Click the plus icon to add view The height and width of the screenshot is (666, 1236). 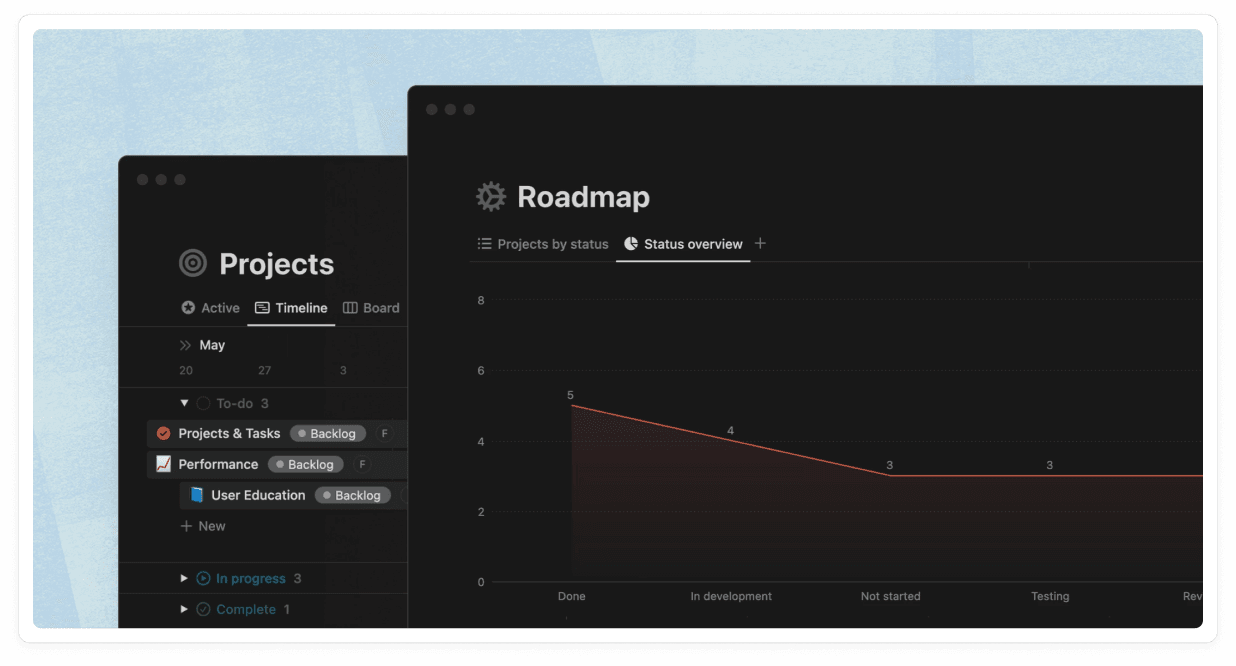tap(760, 243)
